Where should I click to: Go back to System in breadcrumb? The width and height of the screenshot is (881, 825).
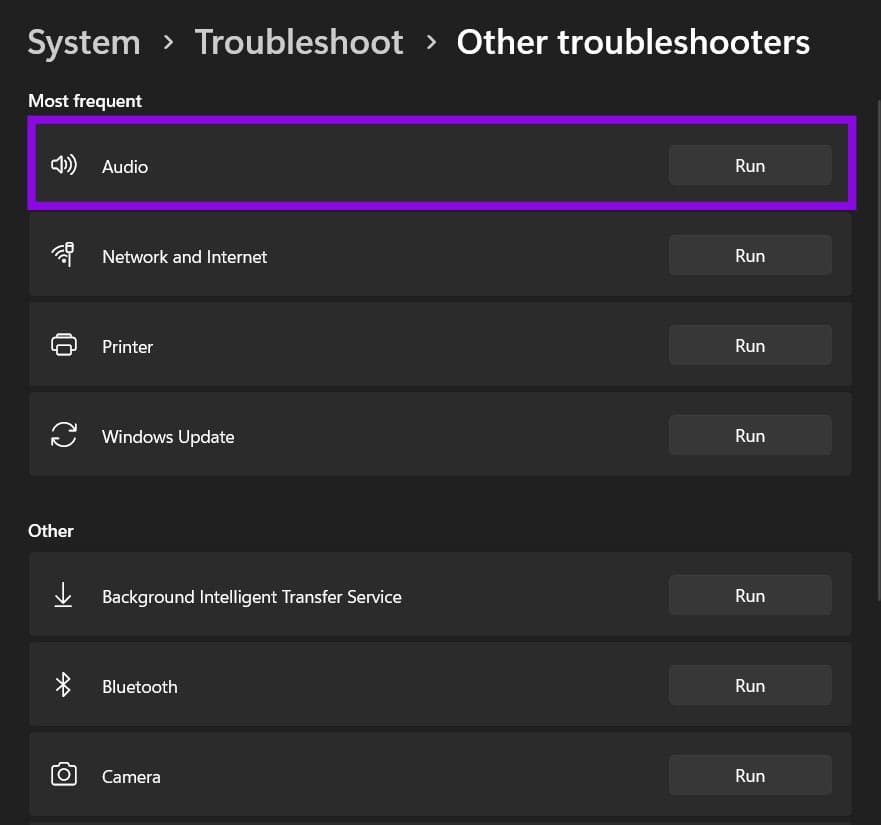84,43
